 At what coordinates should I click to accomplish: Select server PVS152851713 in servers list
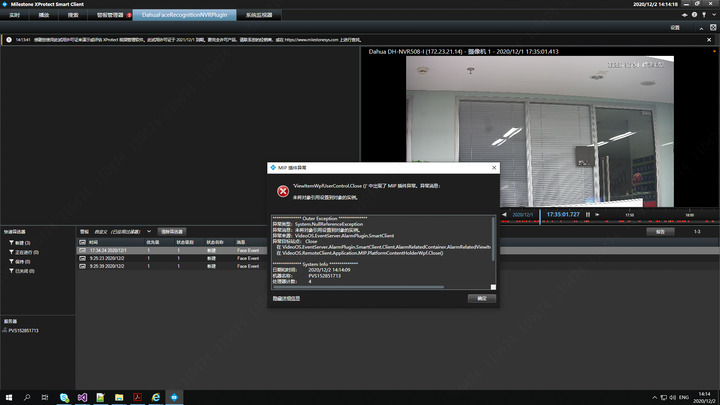pyautogui.click(x=24, y=329)
